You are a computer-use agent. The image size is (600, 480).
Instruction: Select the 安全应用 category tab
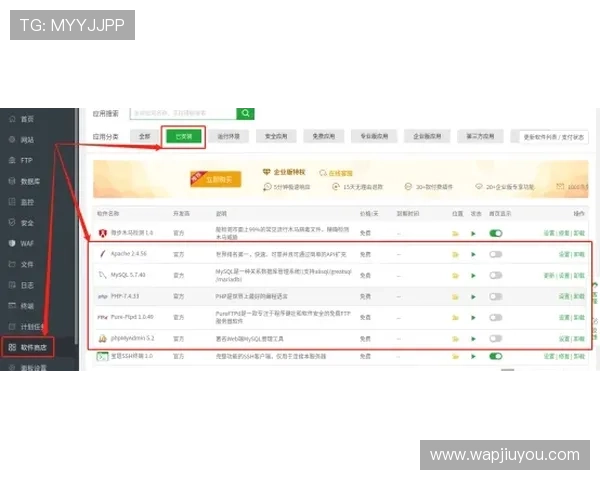coord(276,136)
